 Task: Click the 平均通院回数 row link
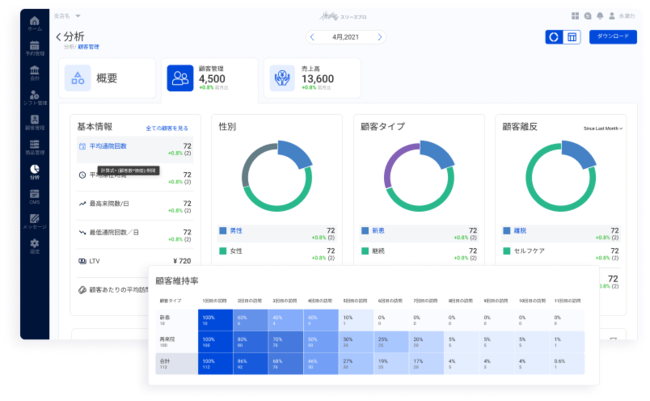[x=108, y=146]
